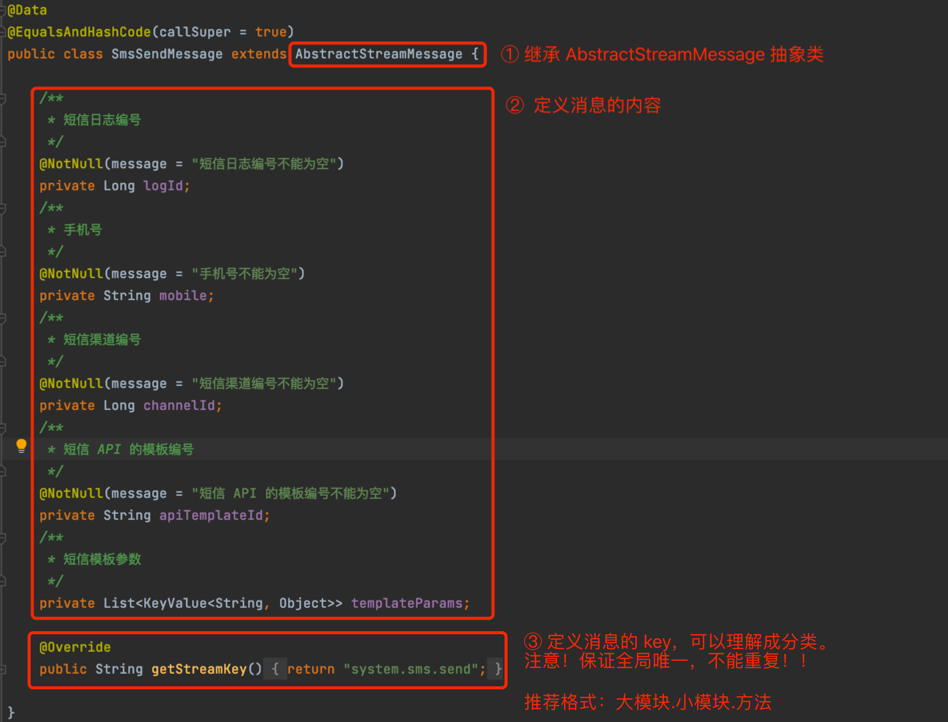Screen dimensions: 948x722
Task: Expand the folded getStreamKey body at its opening brace
Action: 275,669
